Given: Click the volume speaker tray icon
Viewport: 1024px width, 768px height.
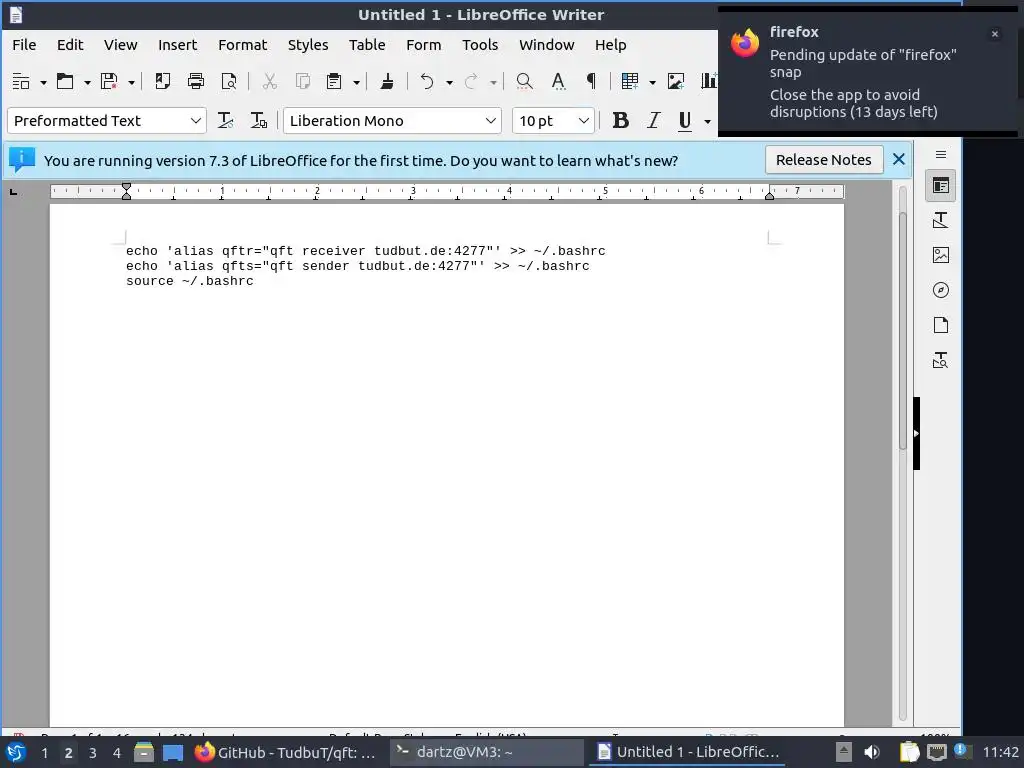Looking at the screenshot, I should pyautogui.click(x=871, y=752).
